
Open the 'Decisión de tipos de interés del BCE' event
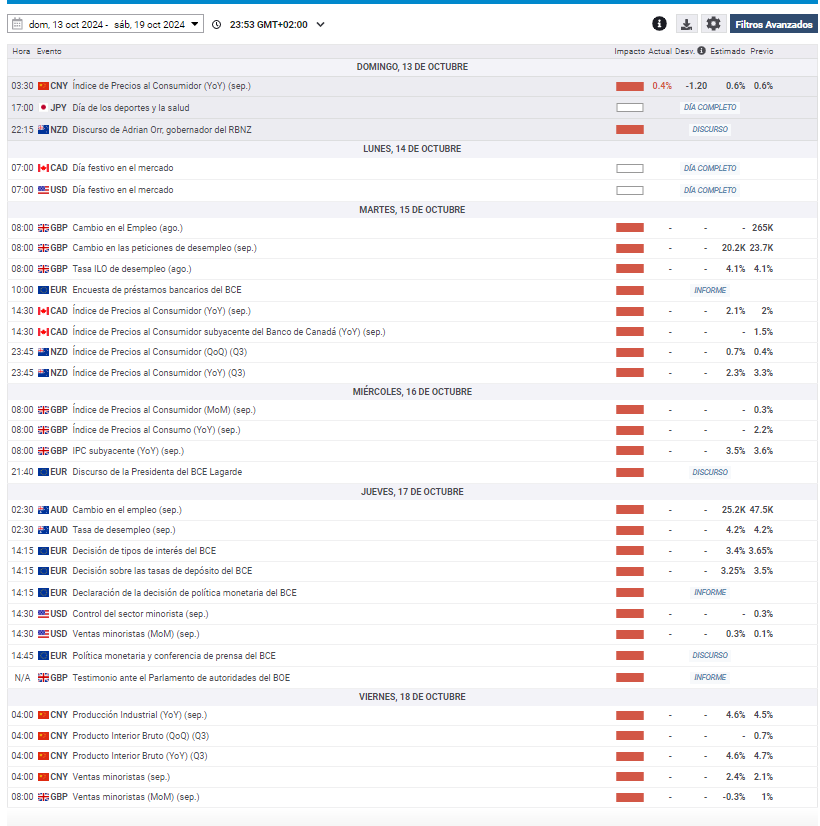144,551
